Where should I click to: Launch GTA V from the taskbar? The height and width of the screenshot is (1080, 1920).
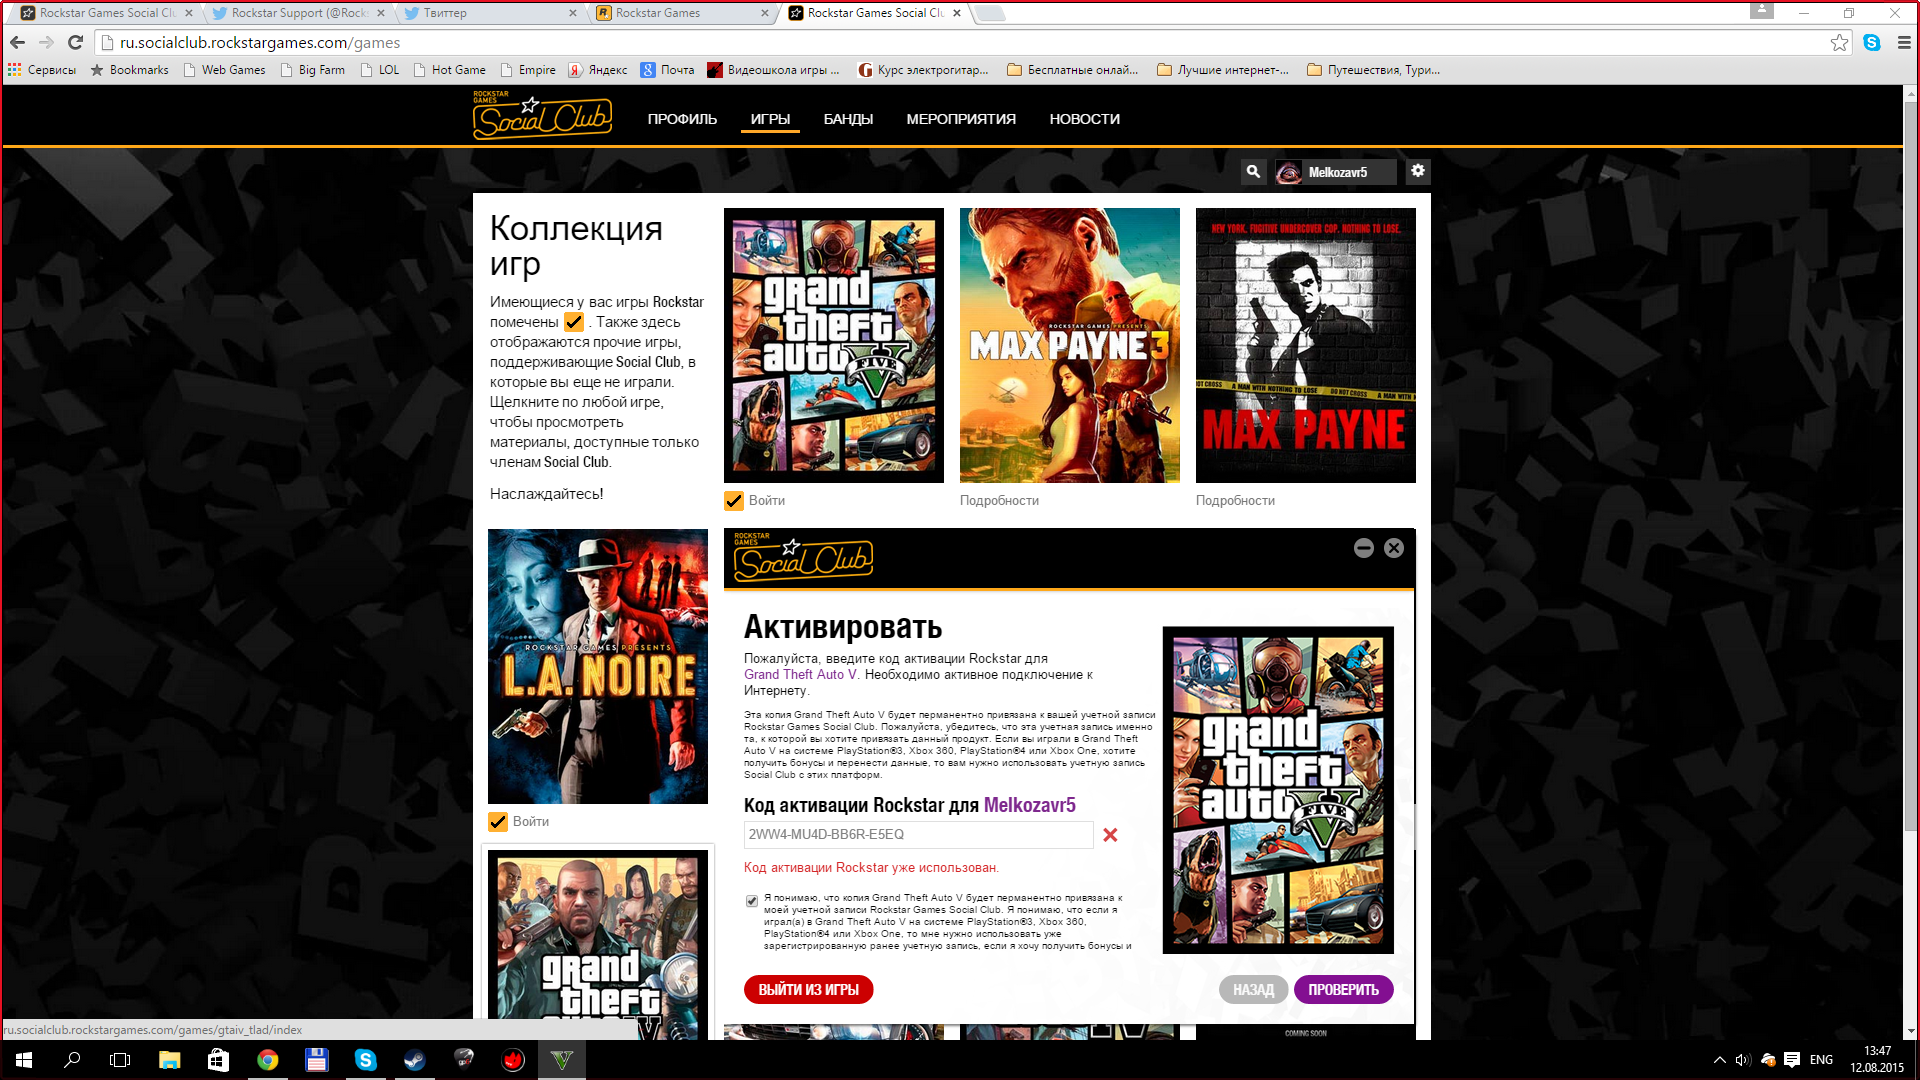point(562,1061)
